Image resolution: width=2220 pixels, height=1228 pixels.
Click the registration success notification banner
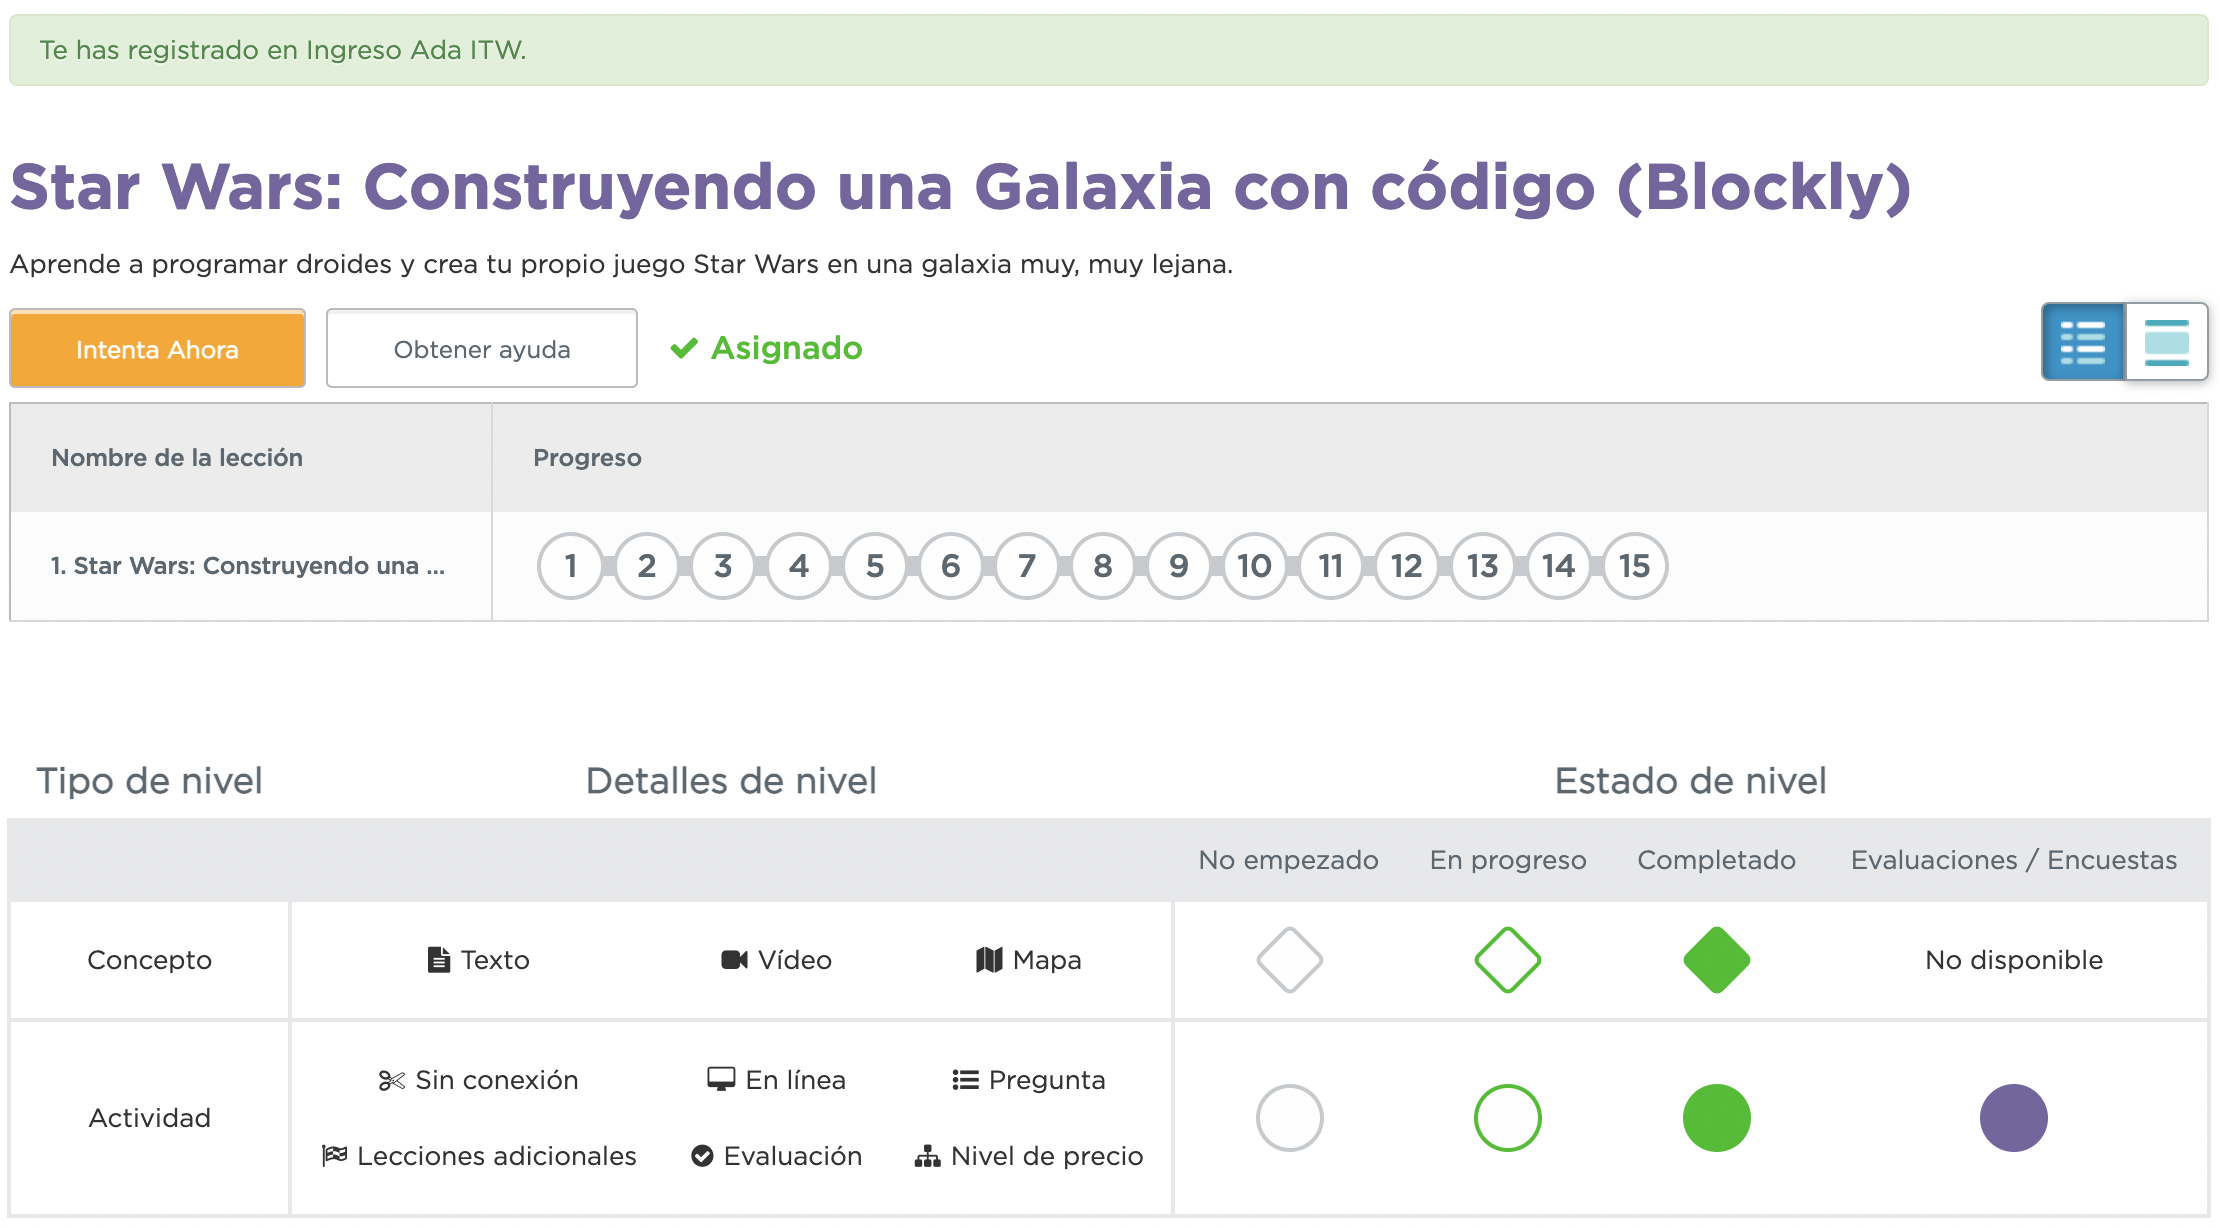click(1108, 50)
